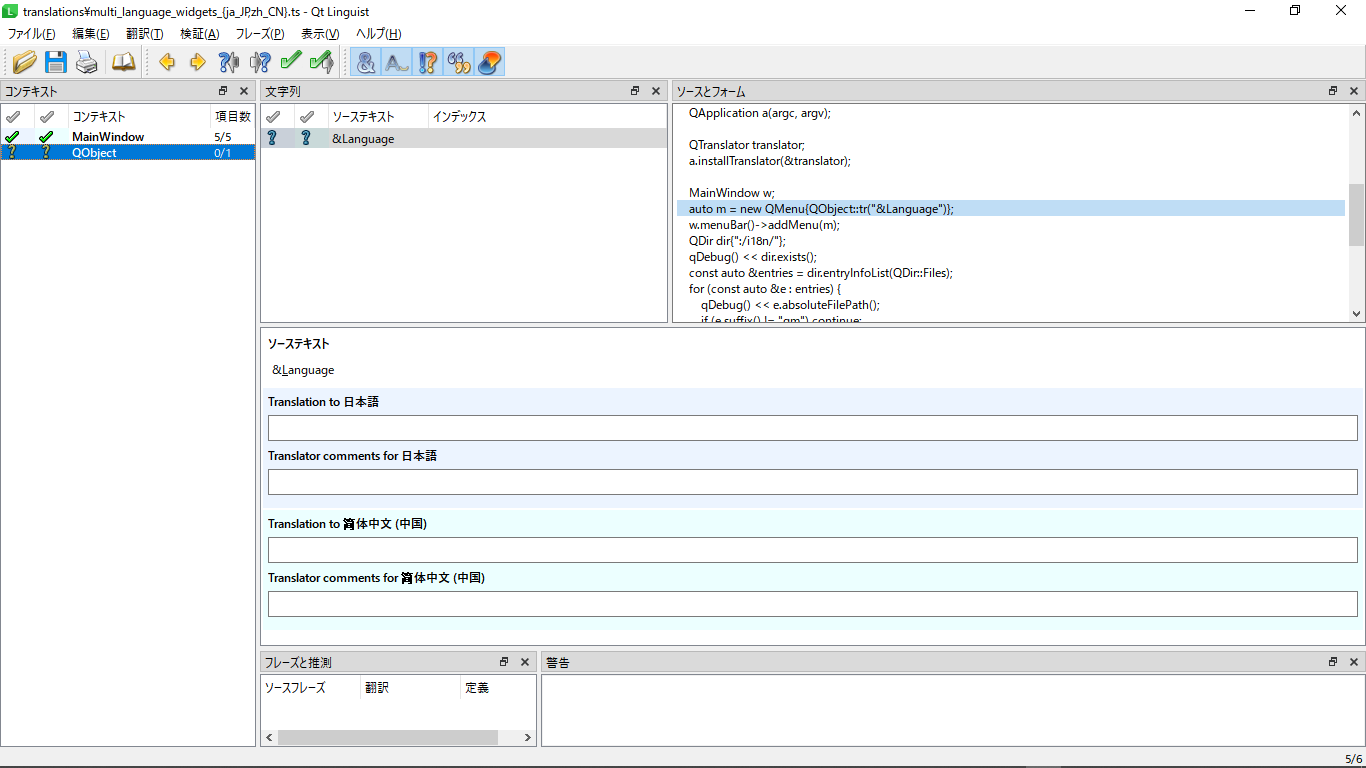Click the インデックス column header
1366x768 pixels.
(547, 116)
